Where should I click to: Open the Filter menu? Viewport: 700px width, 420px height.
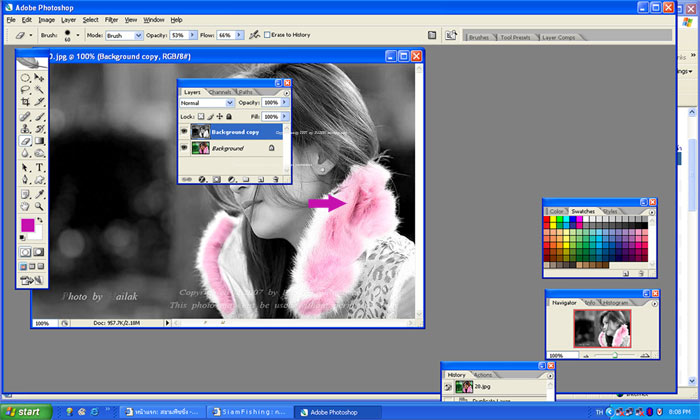pyautogui.click(x=111, y=20)
